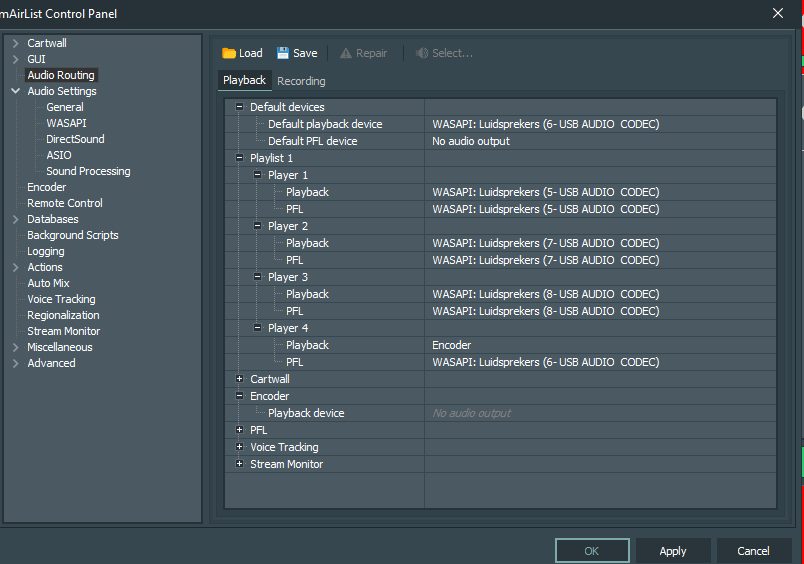Click the Save floppy disk icon
Screen dimensions: 804x564
283,53
